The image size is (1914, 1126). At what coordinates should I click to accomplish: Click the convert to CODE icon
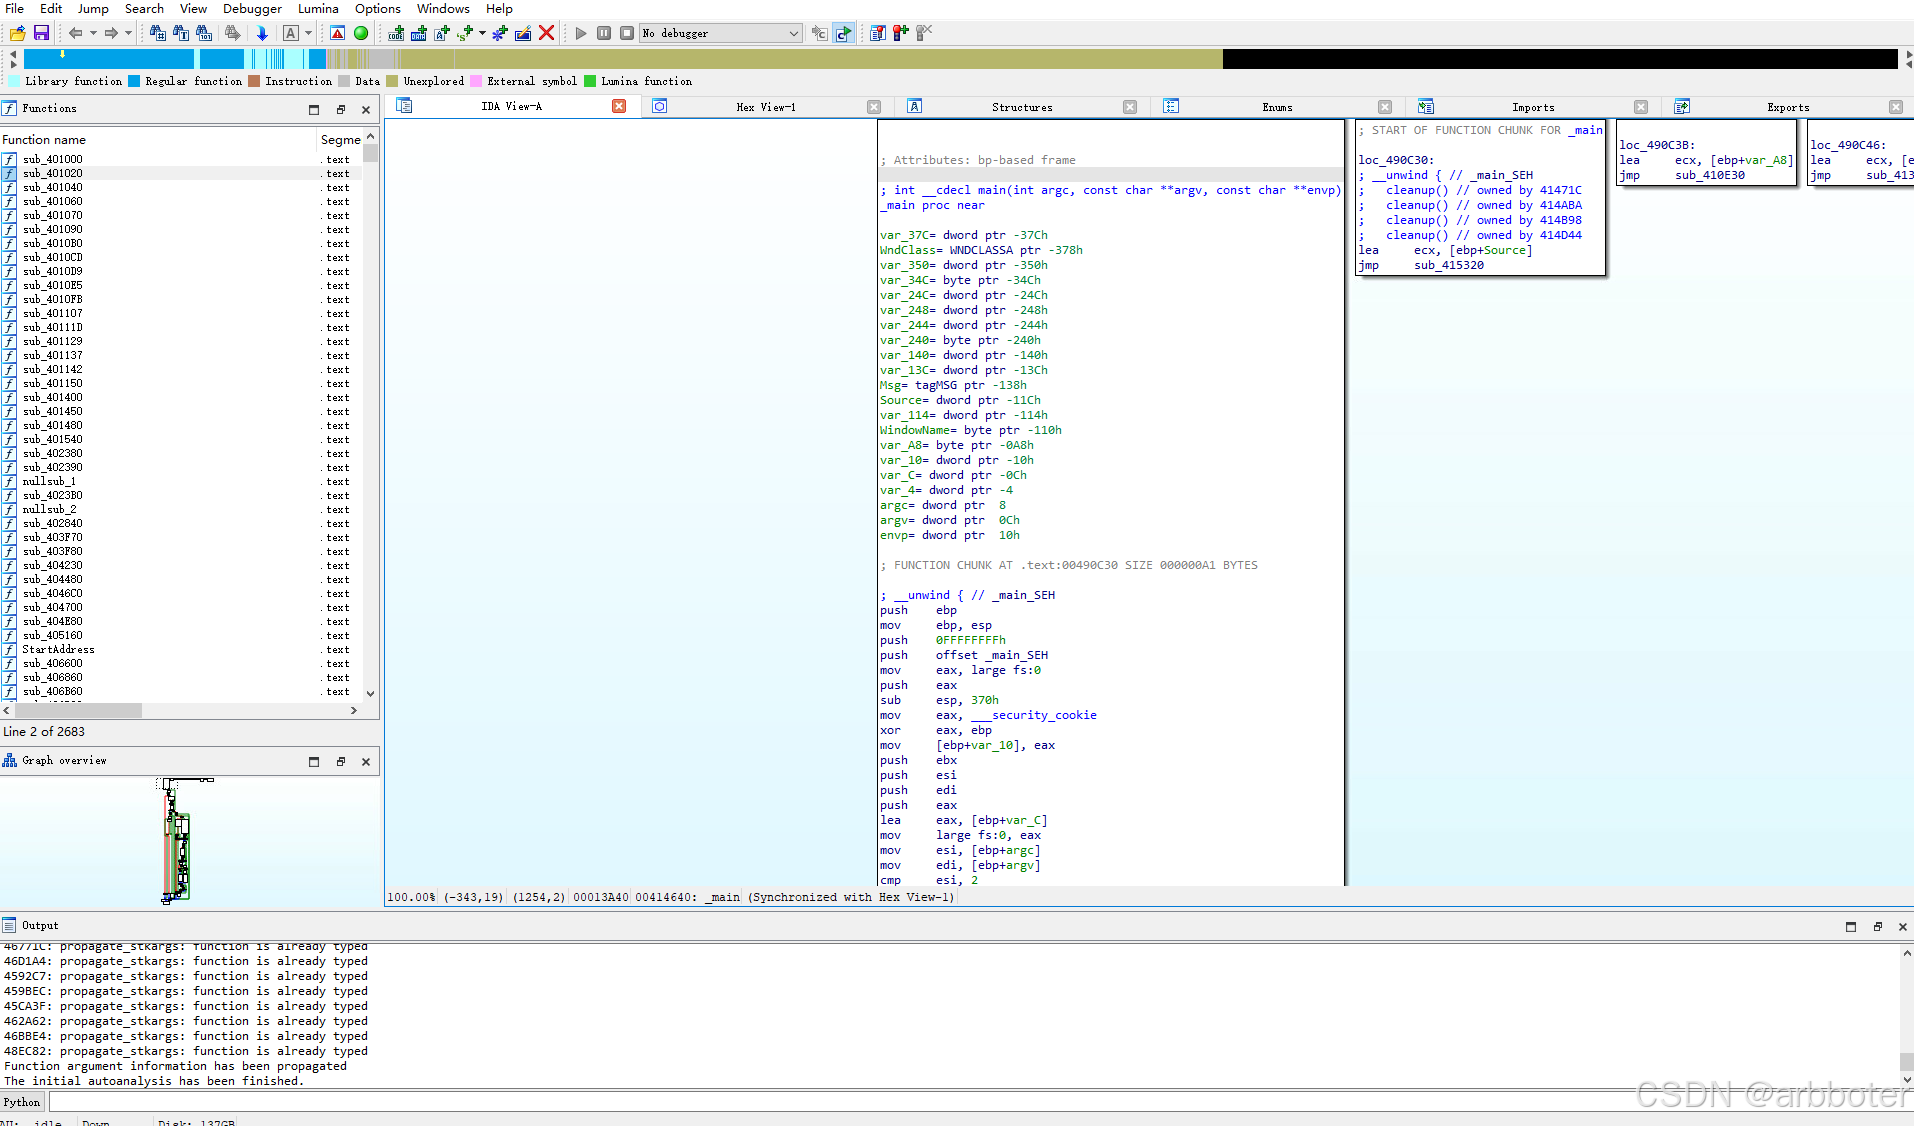coord(397,33)
